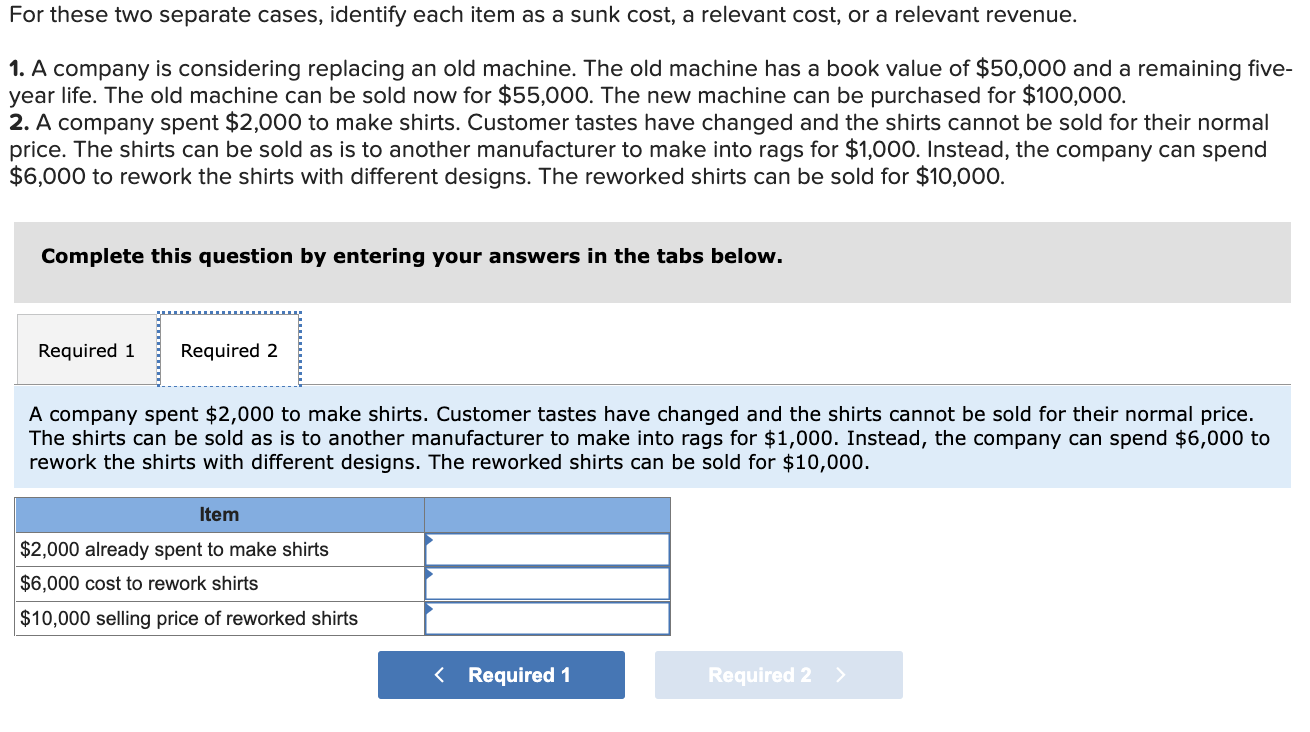Click the Required 1 navigation button
The height and width of the screenshot is (732, 1310).
pos(501,674)
